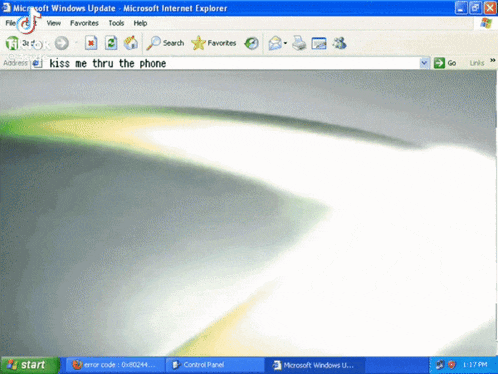Expand the address bar dropdown
498x374 pixels.
click(424, 63)
